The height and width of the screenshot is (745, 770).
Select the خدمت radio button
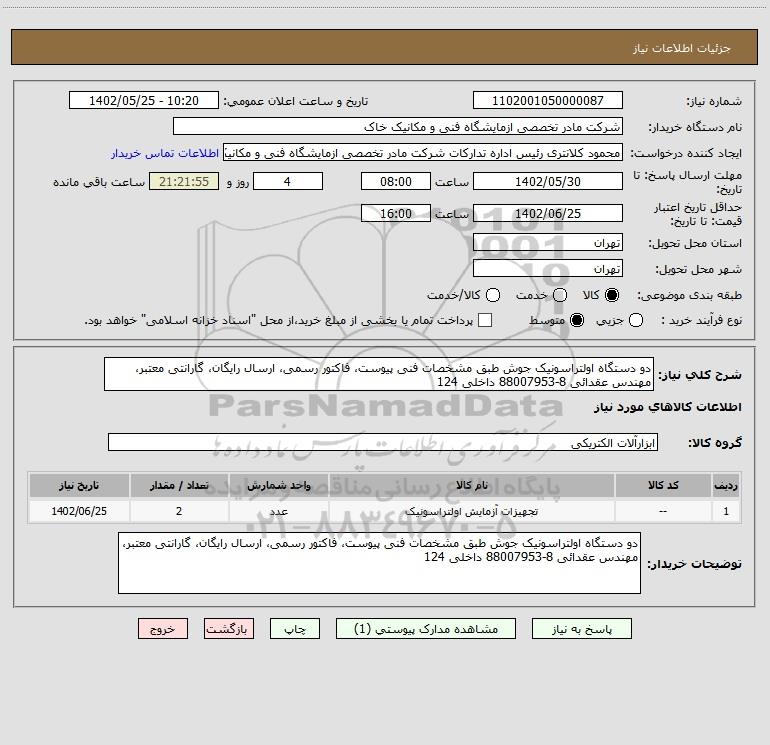pyautogui.click(x=560, y=295)
